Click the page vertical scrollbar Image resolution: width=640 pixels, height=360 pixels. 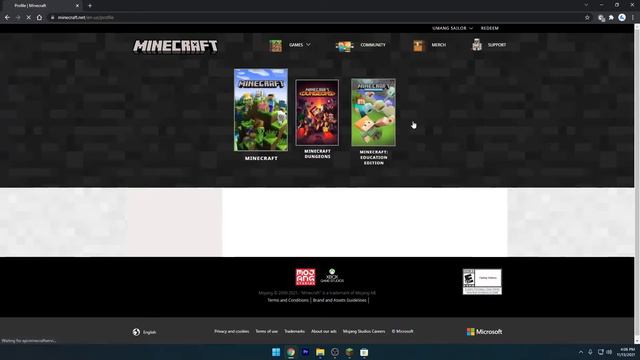point(637,184)
